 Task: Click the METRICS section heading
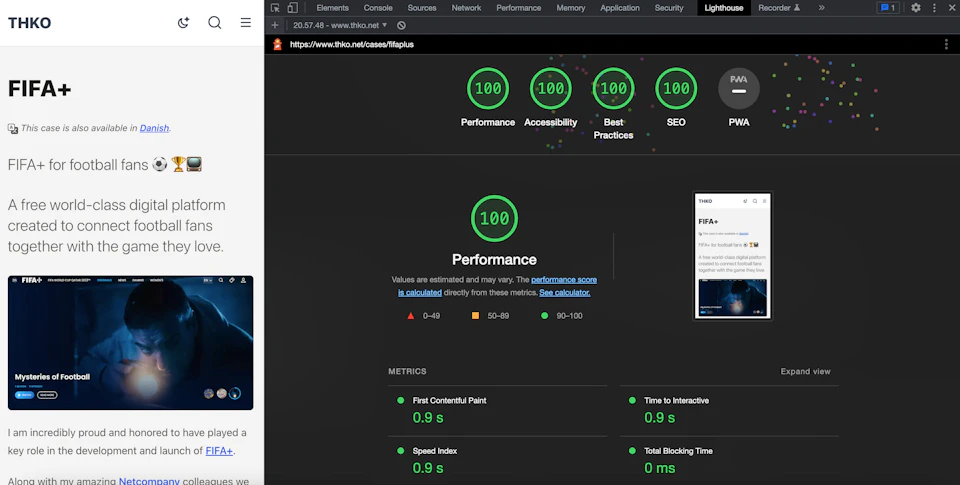click(407, 371)
